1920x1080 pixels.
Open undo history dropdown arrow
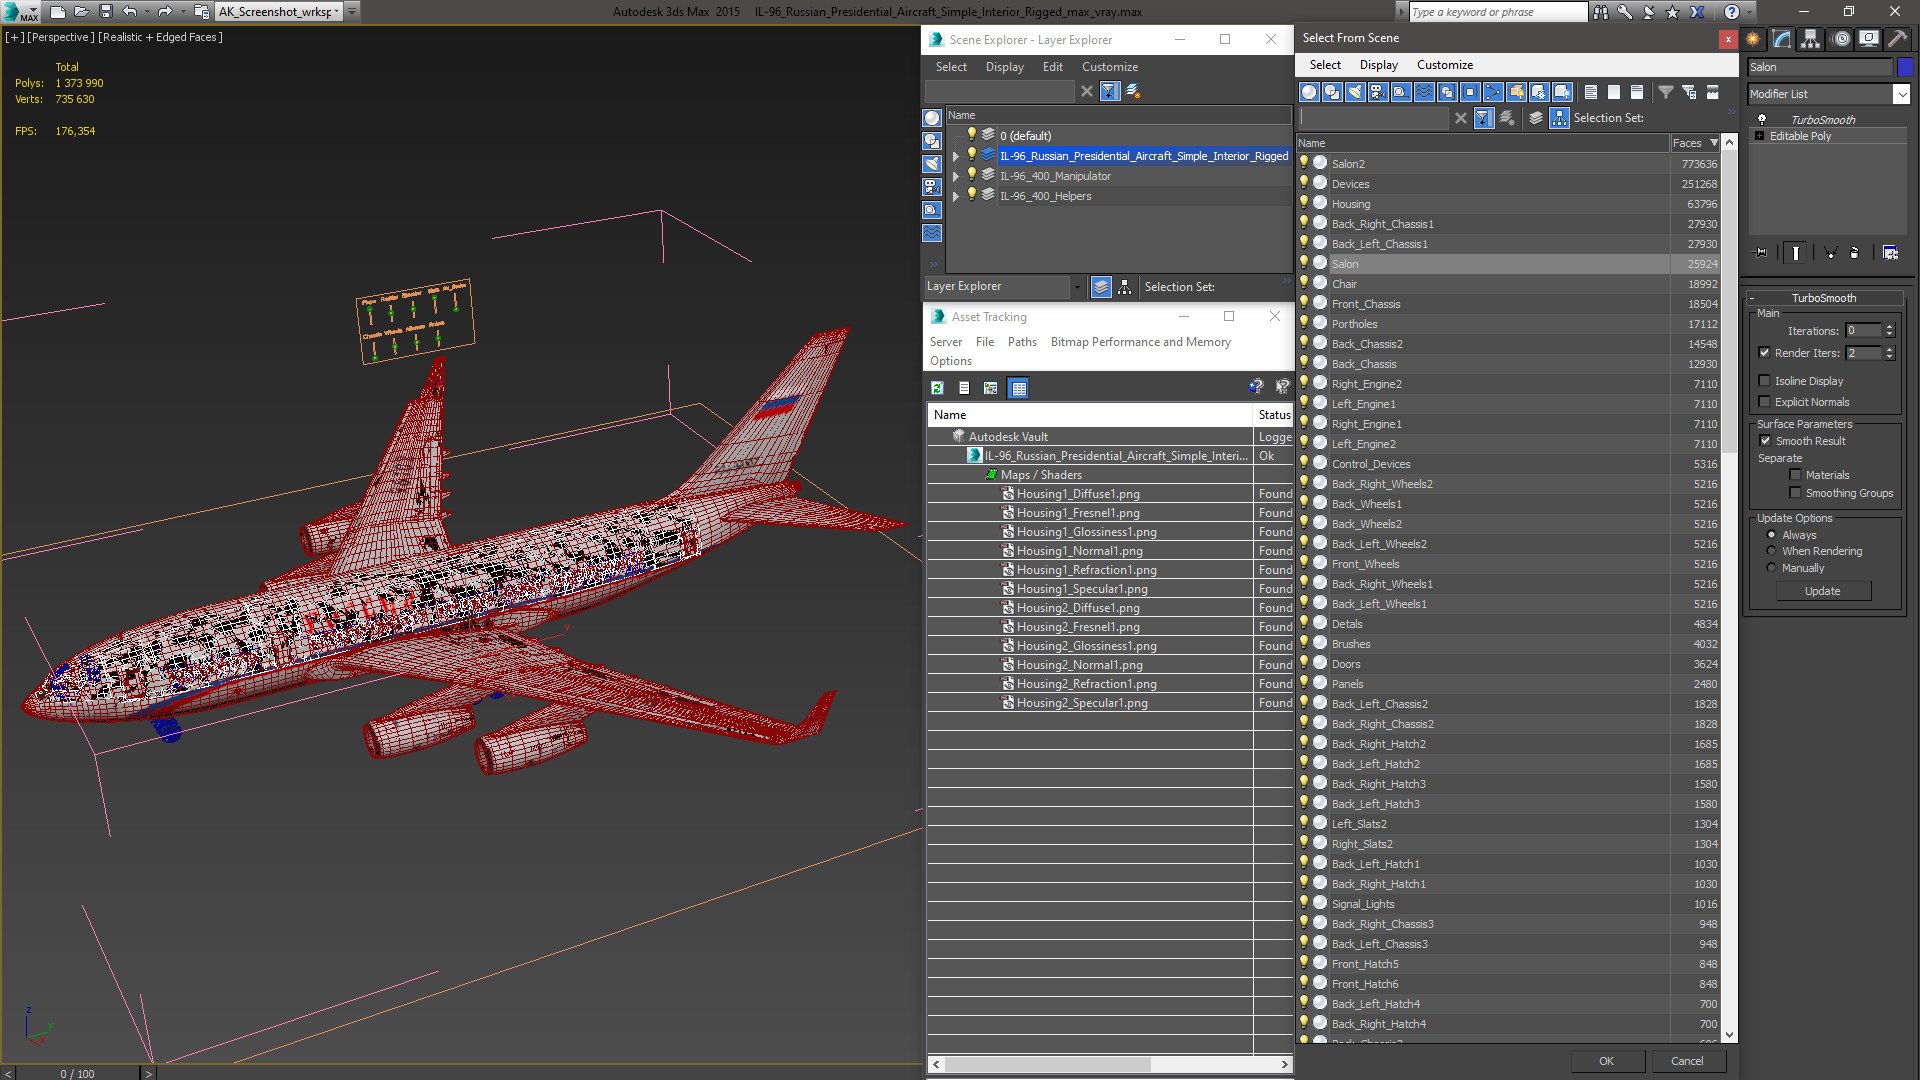145,12
